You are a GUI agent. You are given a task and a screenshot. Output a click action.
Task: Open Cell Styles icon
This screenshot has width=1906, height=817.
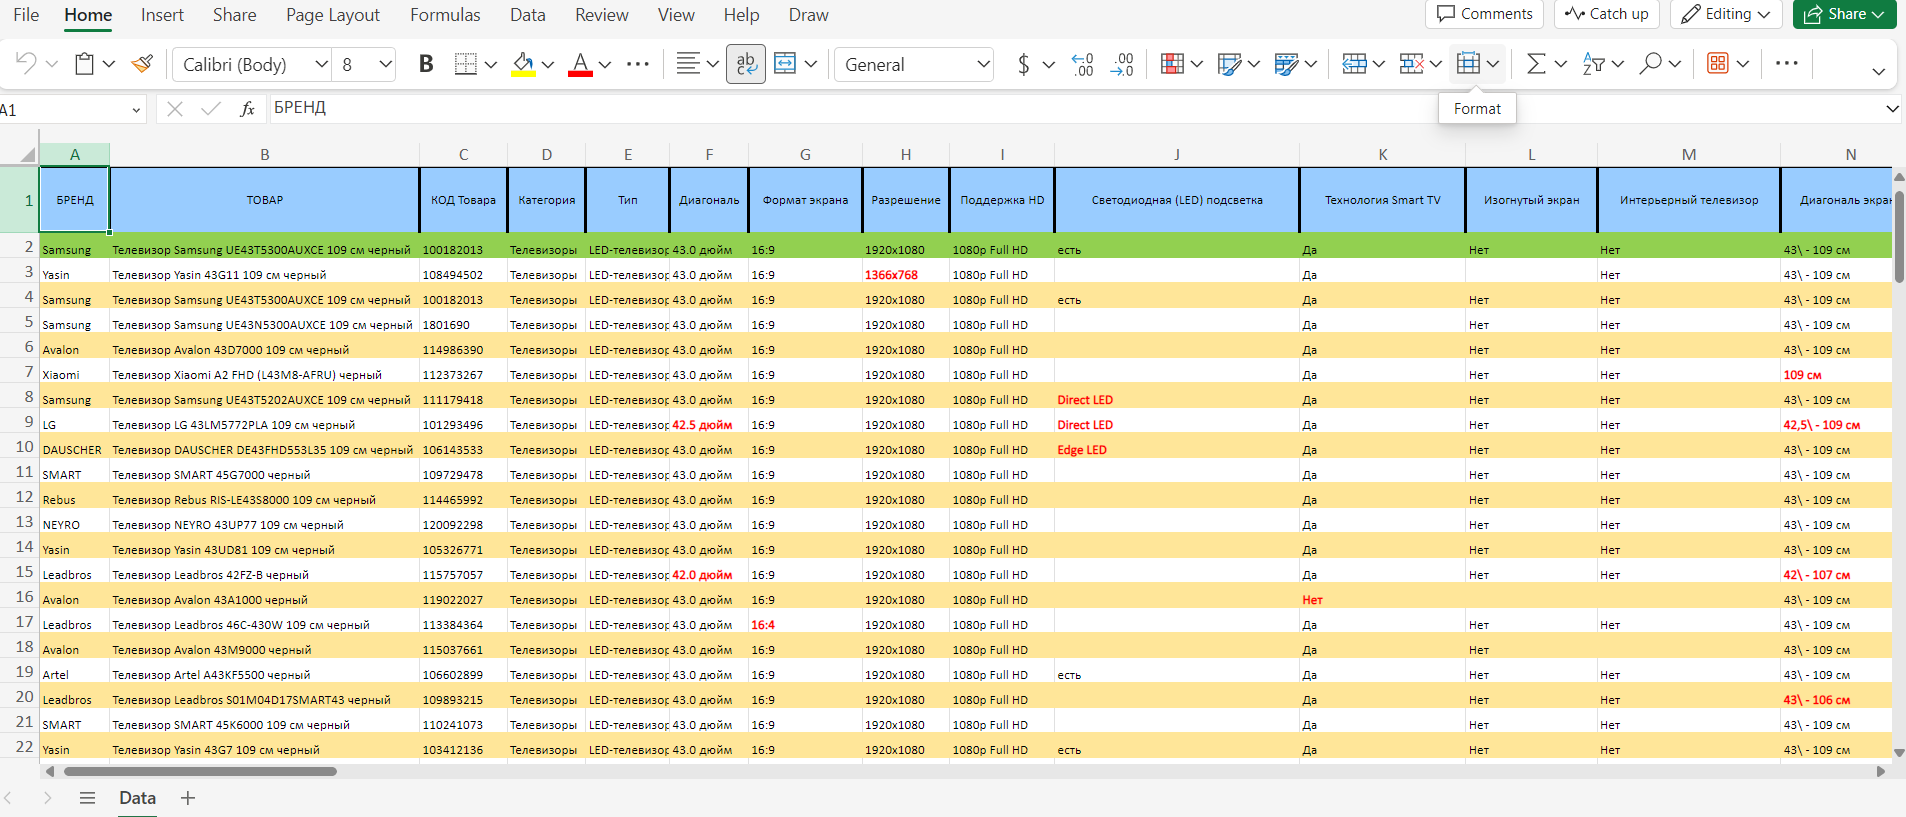click(1286, 64)
